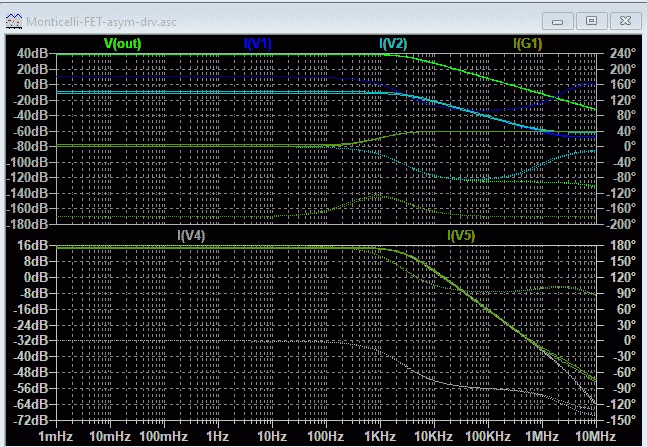Image resolution: width=647 pixels, height=447 pixels.
Task: Click the 120° label on upper right axis
Action: point(623,100)
